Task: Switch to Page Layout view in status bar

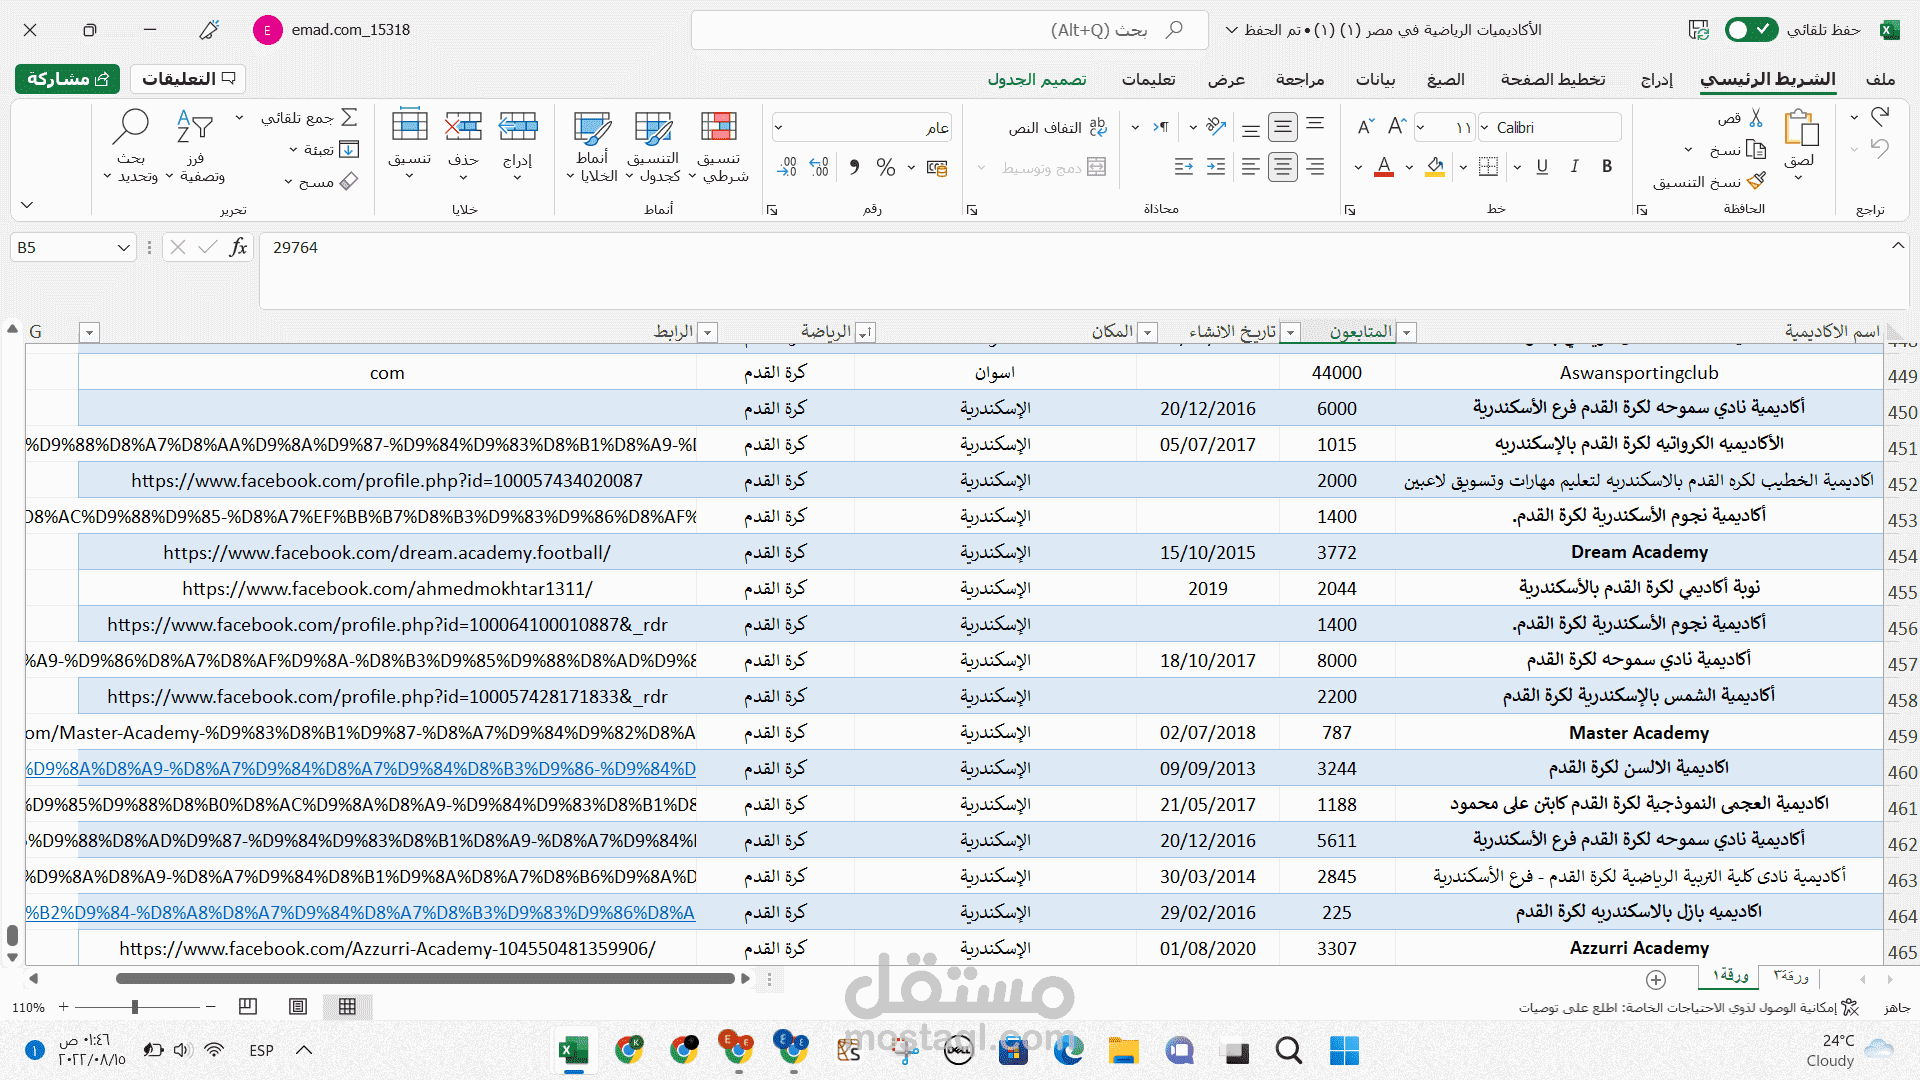Action: [298, 1007]
